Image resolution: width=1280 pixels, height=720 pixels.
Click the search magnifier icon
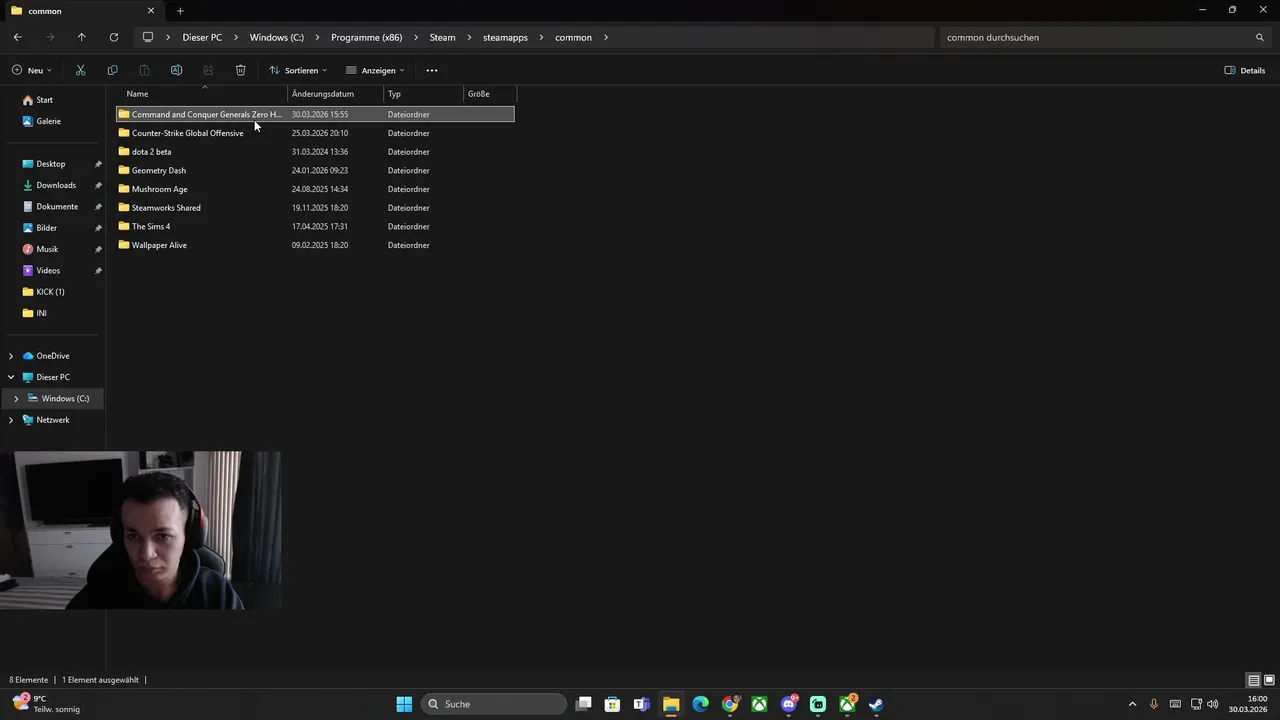1260,37
